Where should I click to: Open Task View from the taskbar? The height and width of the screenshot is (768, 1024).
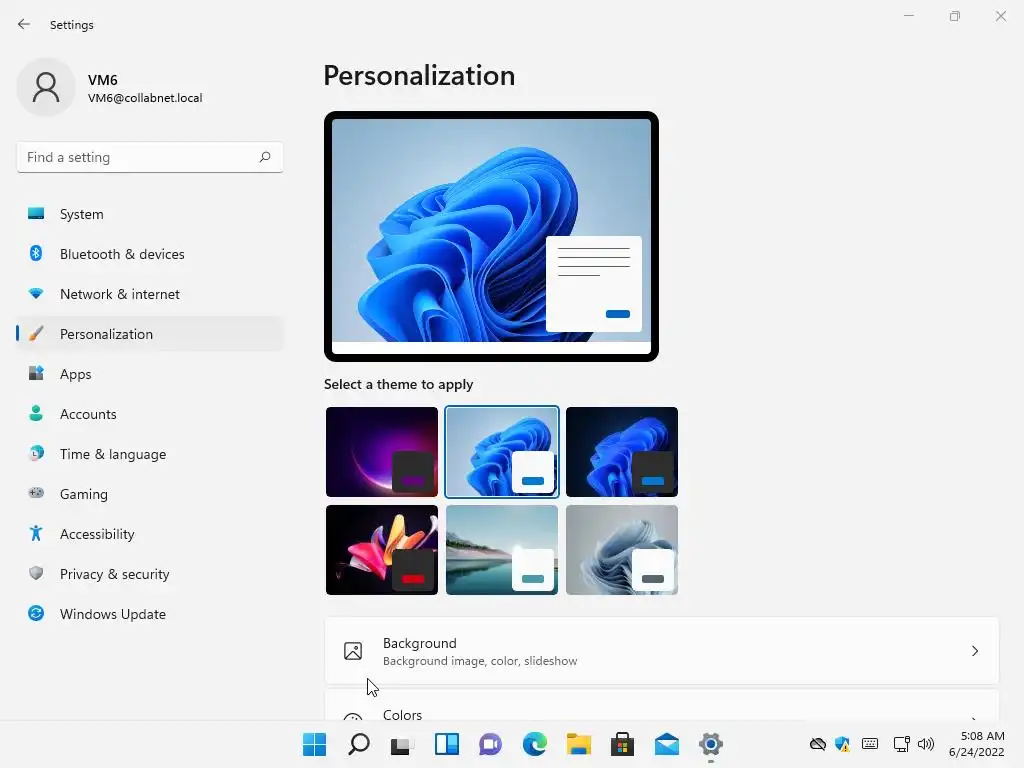point(402,744)
